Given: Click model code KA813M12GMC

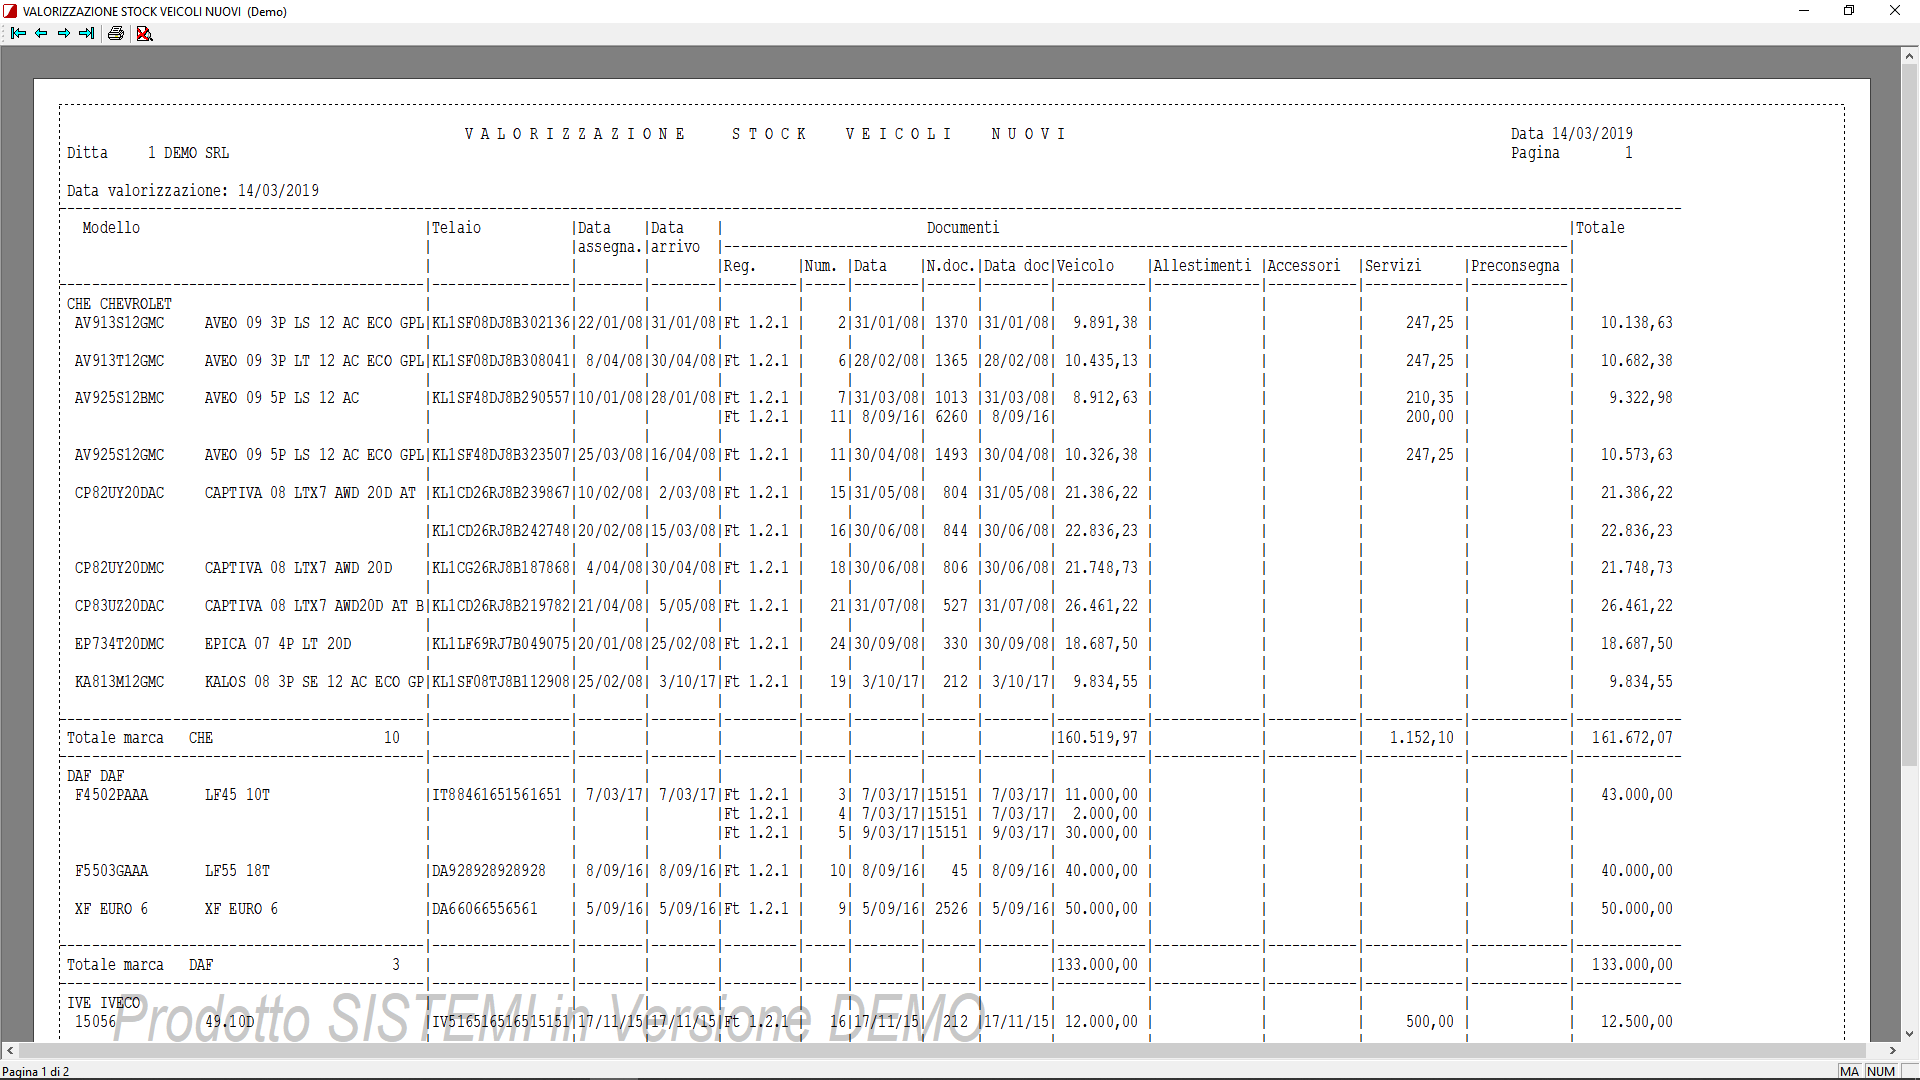Looking at the screenshot, I should tap(119, 682).
